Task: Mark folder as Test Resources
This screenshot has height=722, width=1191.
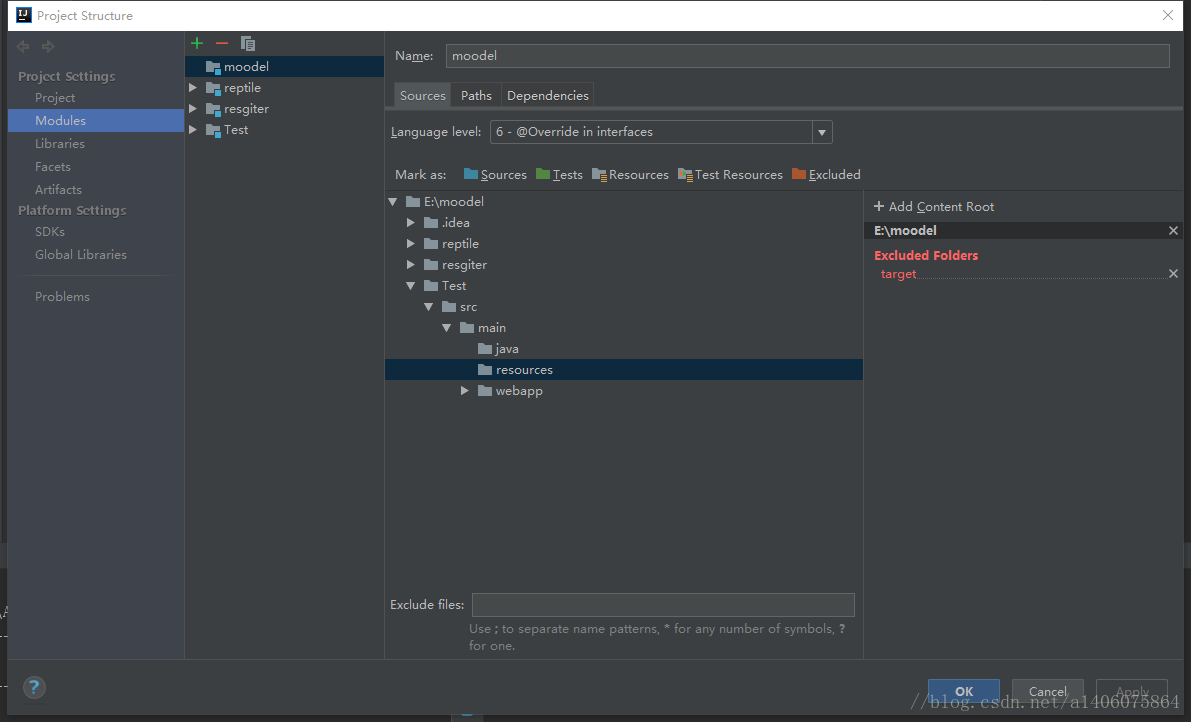Action: coord(730,175)
